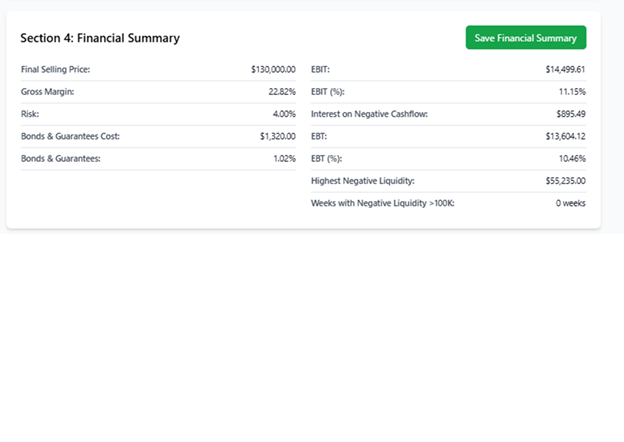The image size is (624, 442).
Task: Select the 0 weeks value
Action: pyautogui.click(x=571, y=203)
